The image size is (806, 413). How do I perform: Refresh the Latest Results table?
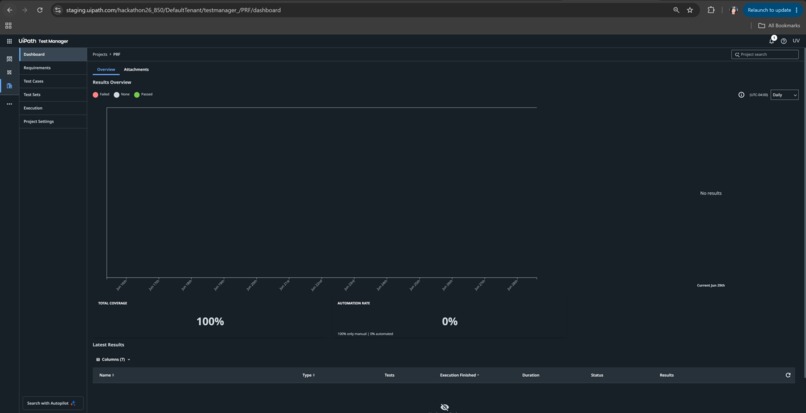point(788,375)
